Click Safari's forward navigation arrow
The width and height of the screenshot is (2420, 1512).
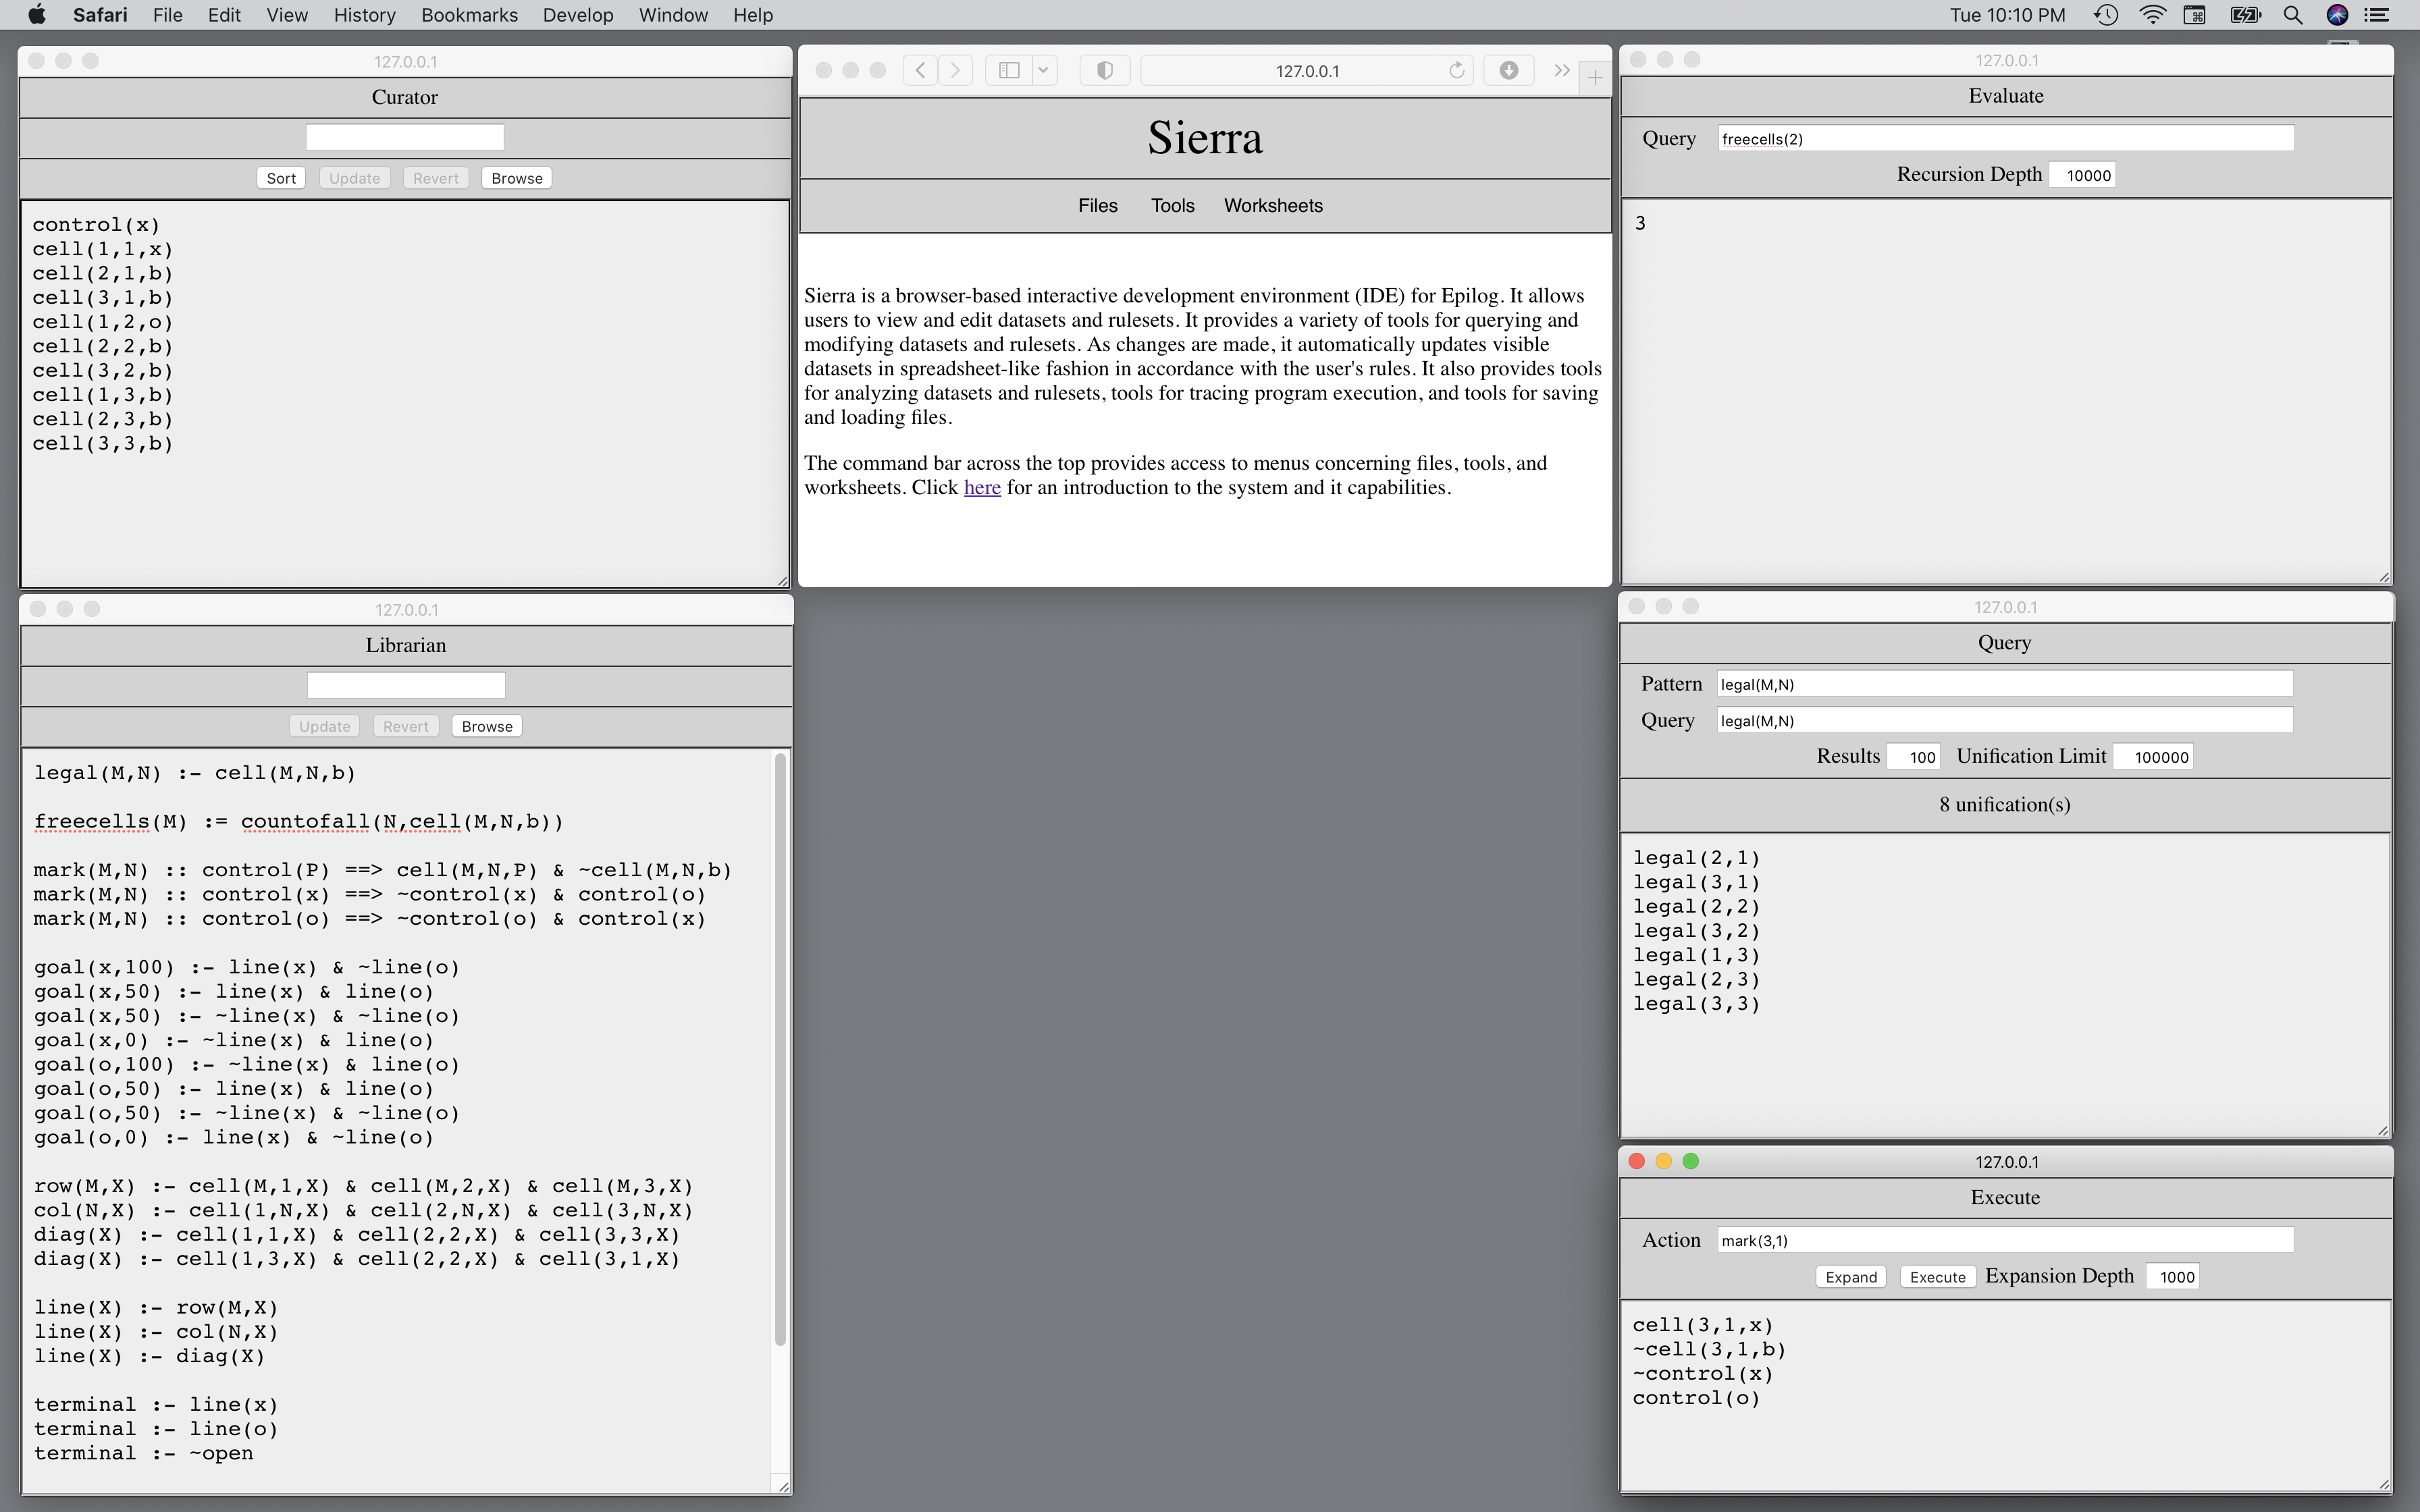pos(956,70)
